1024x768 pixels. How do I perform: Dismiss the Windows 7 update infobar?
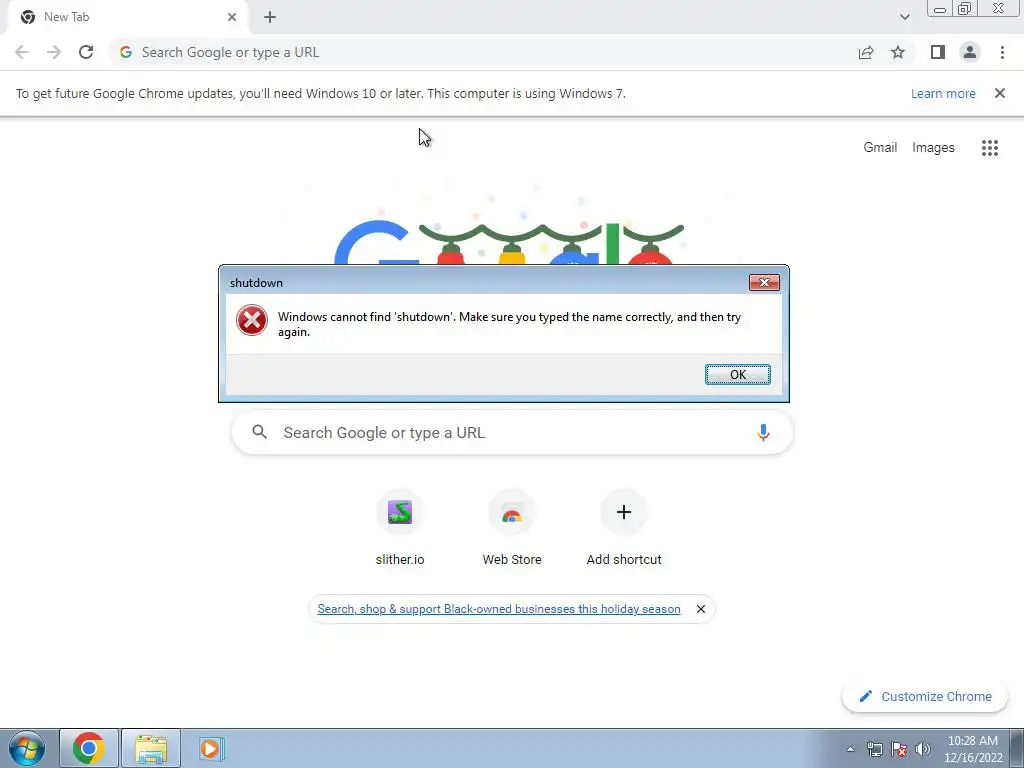click(x=999, y=93)
